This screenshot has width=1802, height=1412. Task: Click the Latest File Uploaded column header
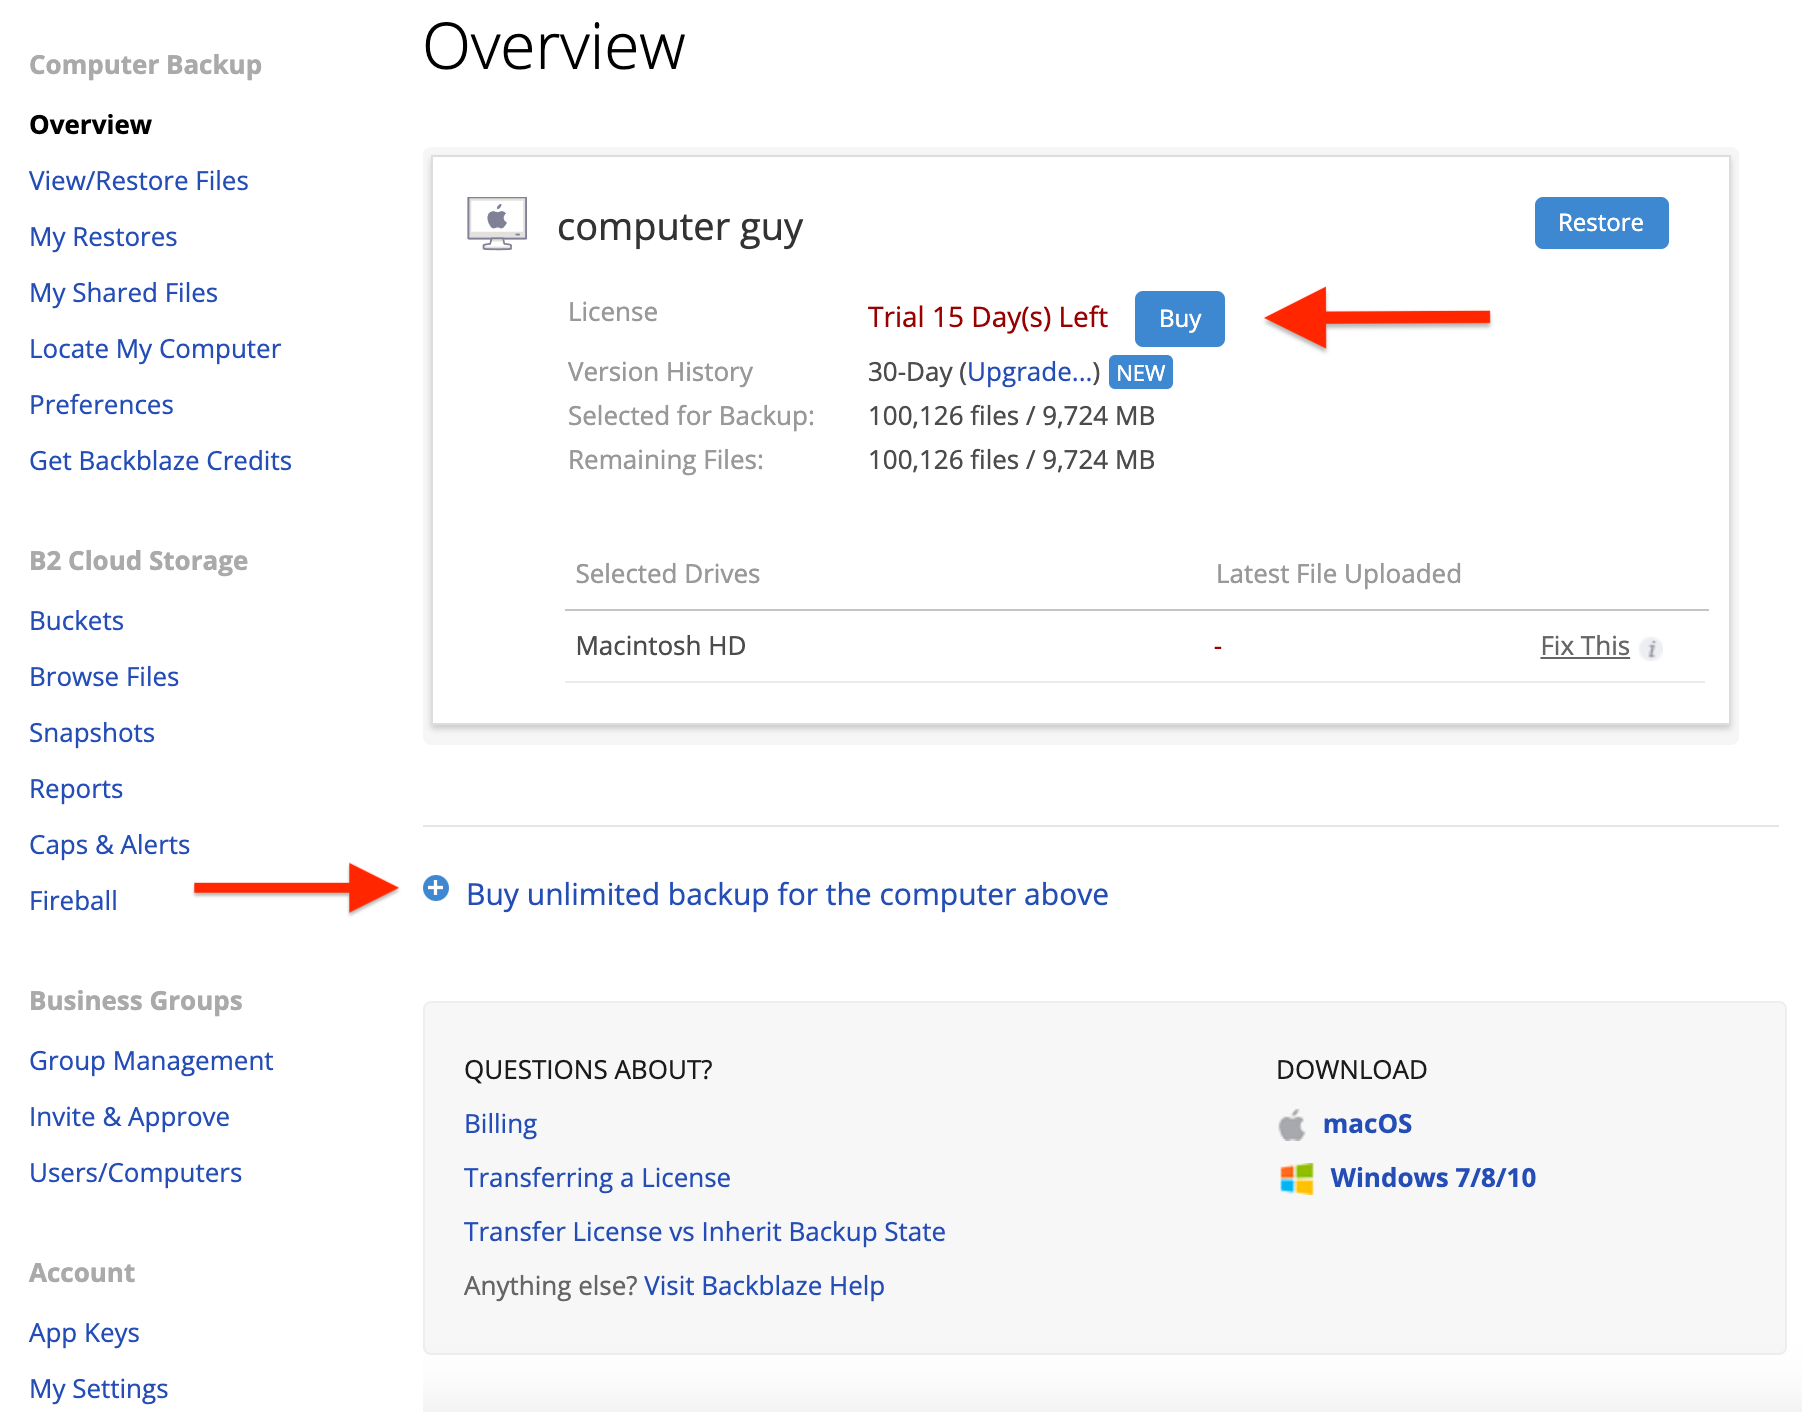click(x=1339, y=574)
